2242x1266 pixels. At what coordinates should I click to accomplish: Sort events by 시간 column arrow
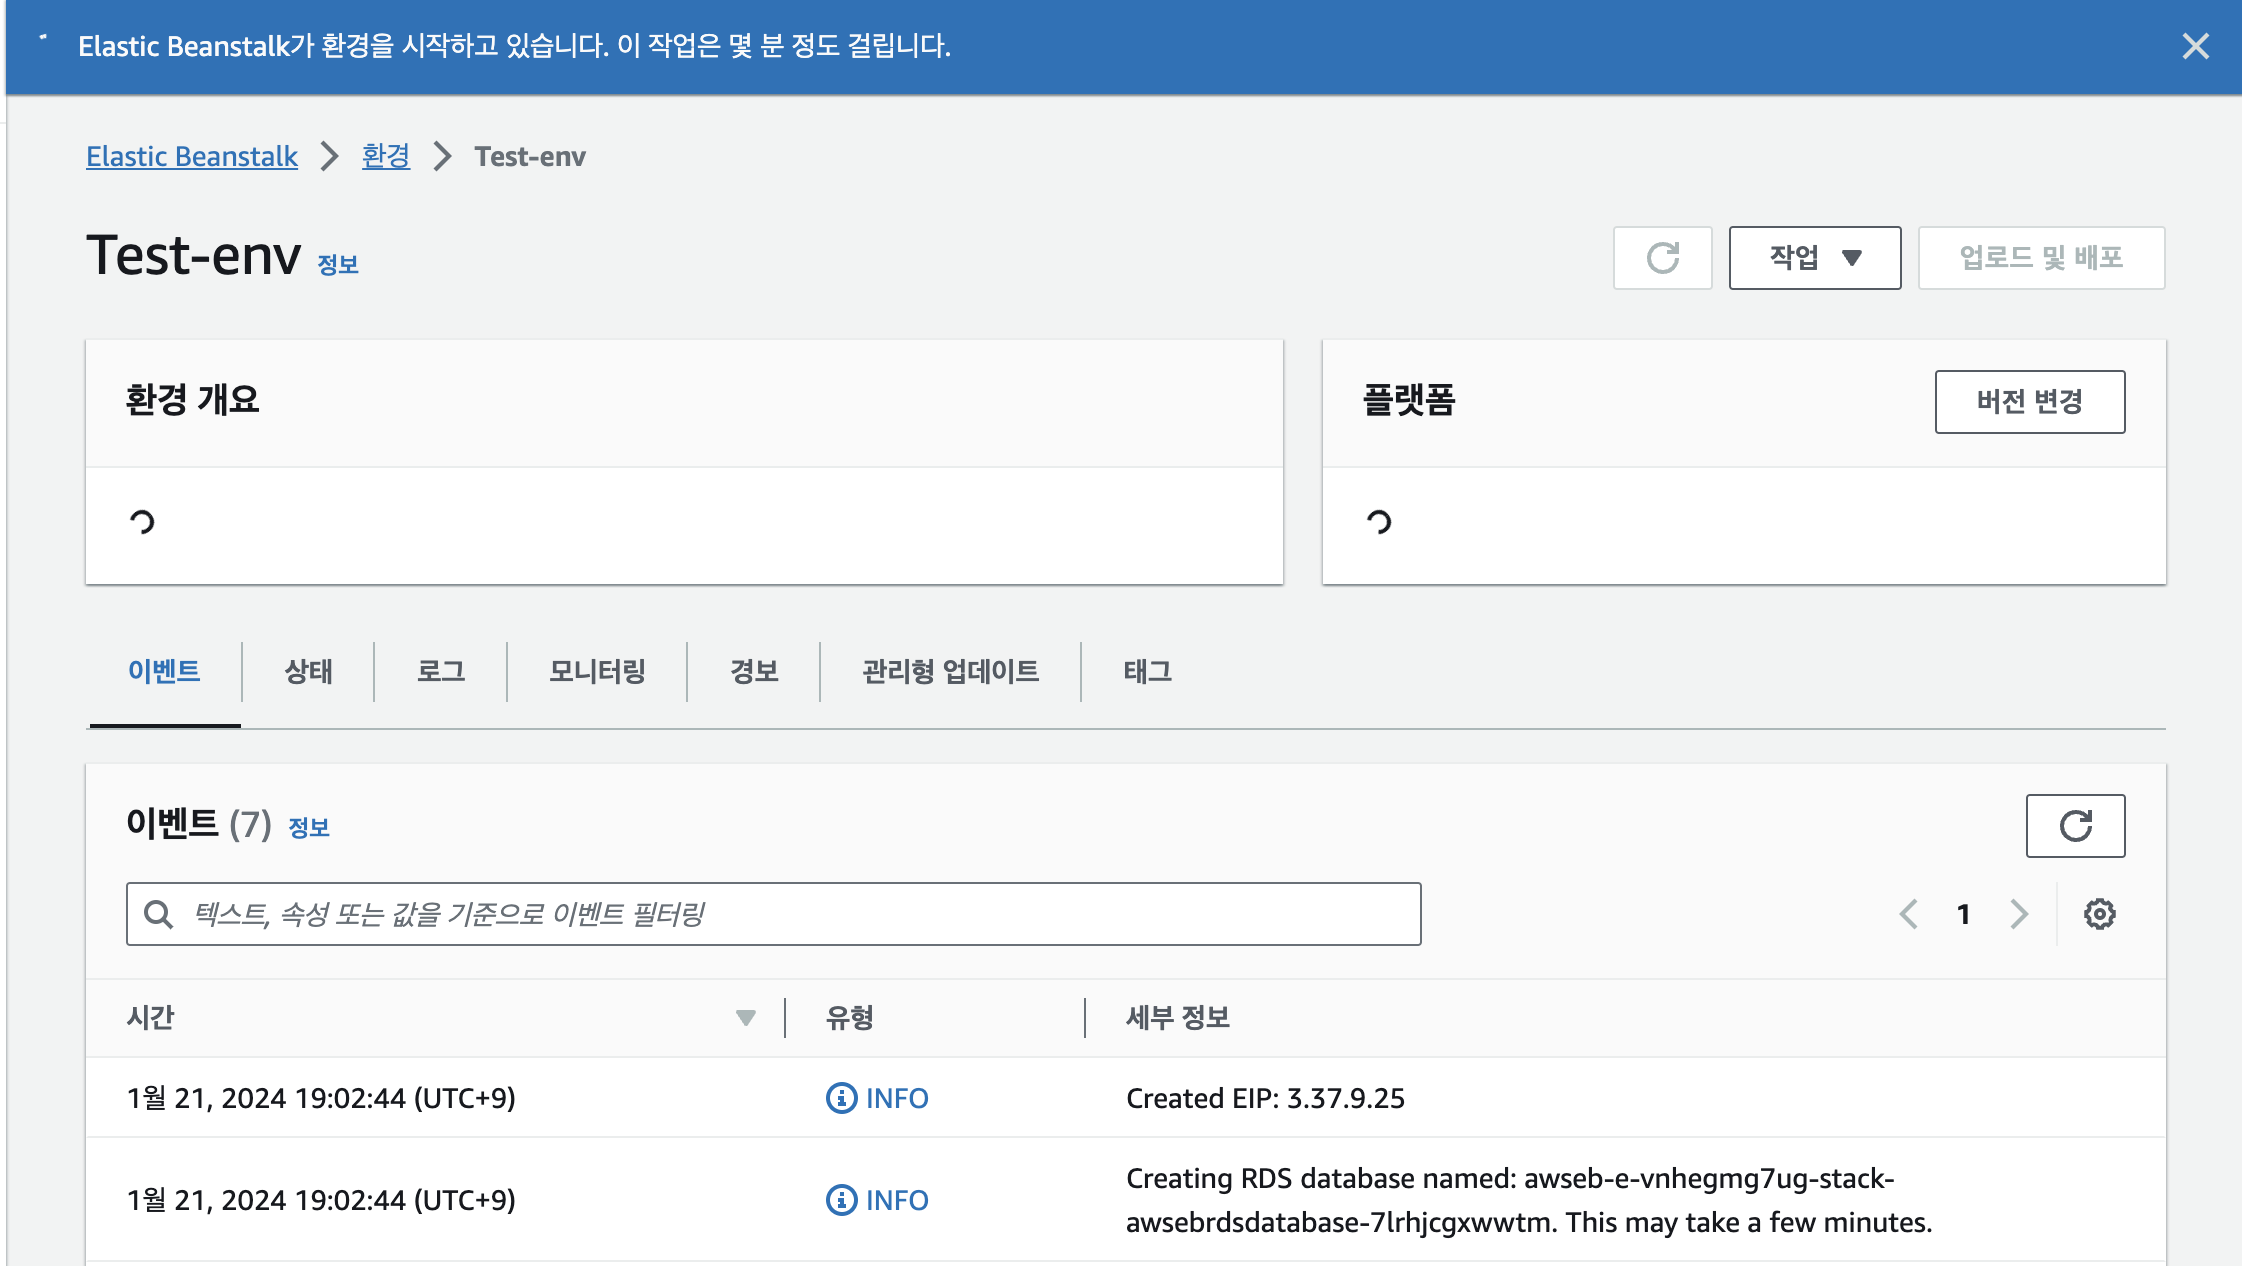point(745,1018)
